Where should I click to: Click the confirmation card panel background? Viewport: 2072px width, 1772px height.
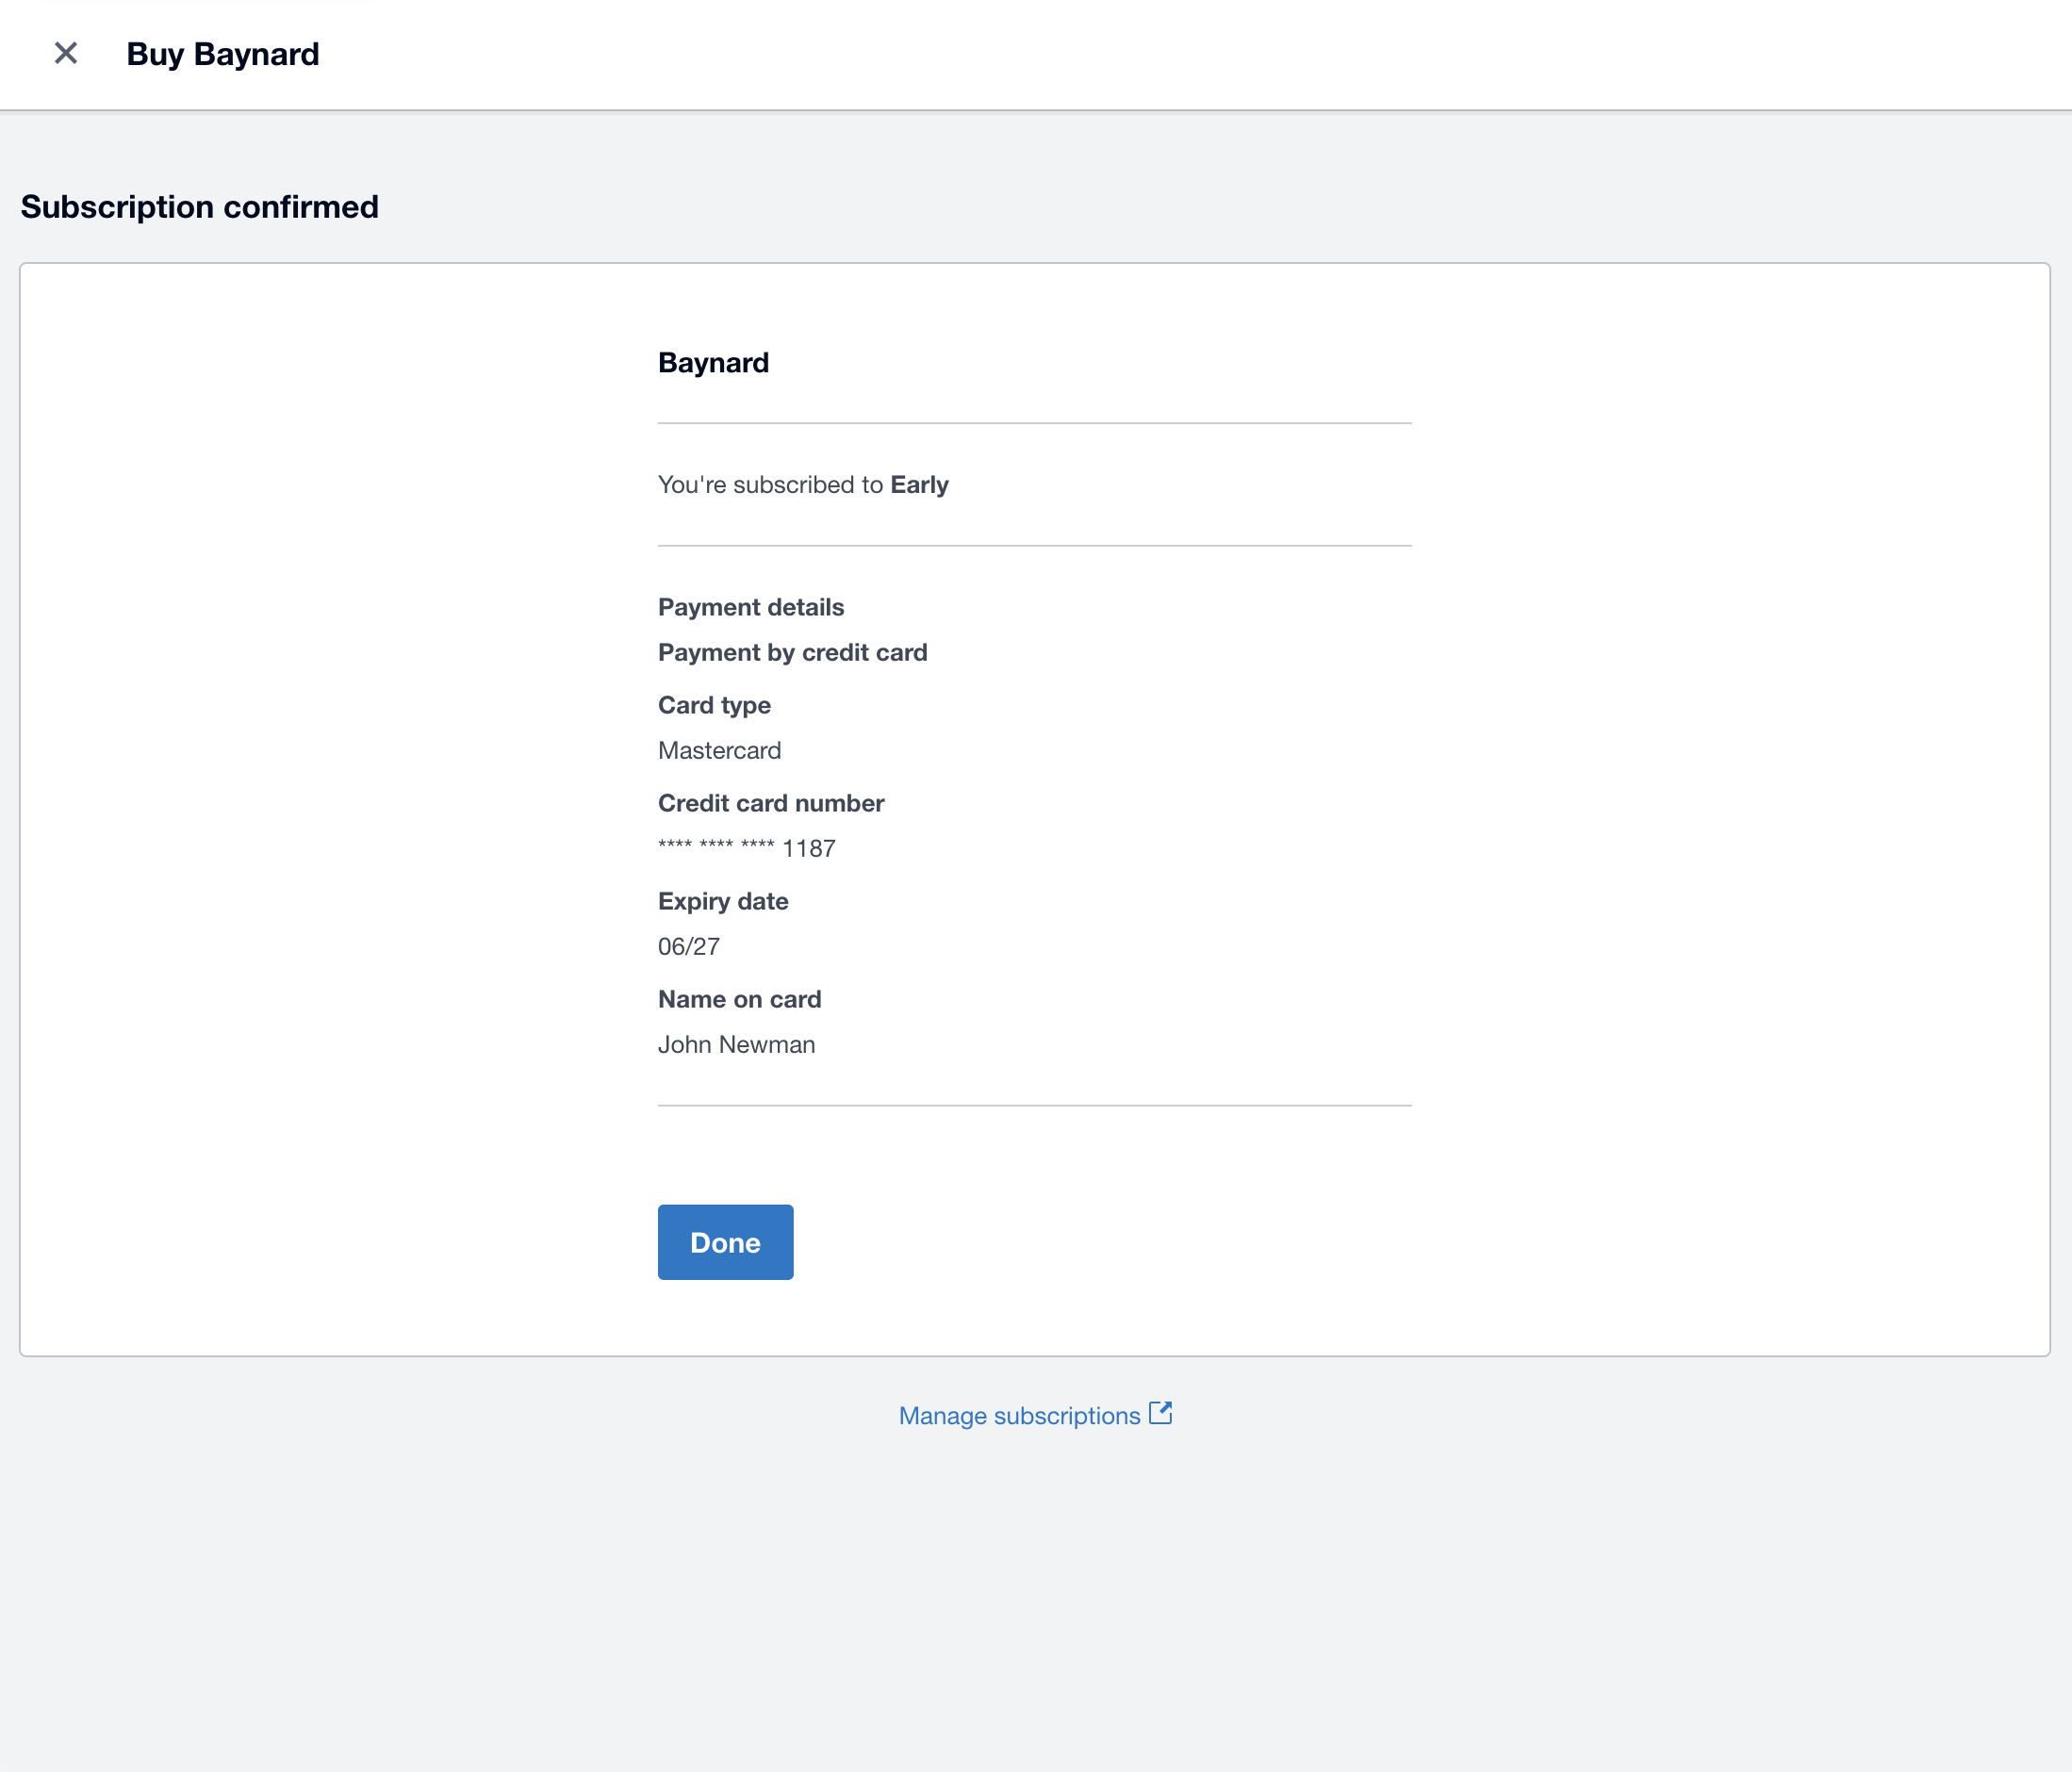[x=350, y=800]
